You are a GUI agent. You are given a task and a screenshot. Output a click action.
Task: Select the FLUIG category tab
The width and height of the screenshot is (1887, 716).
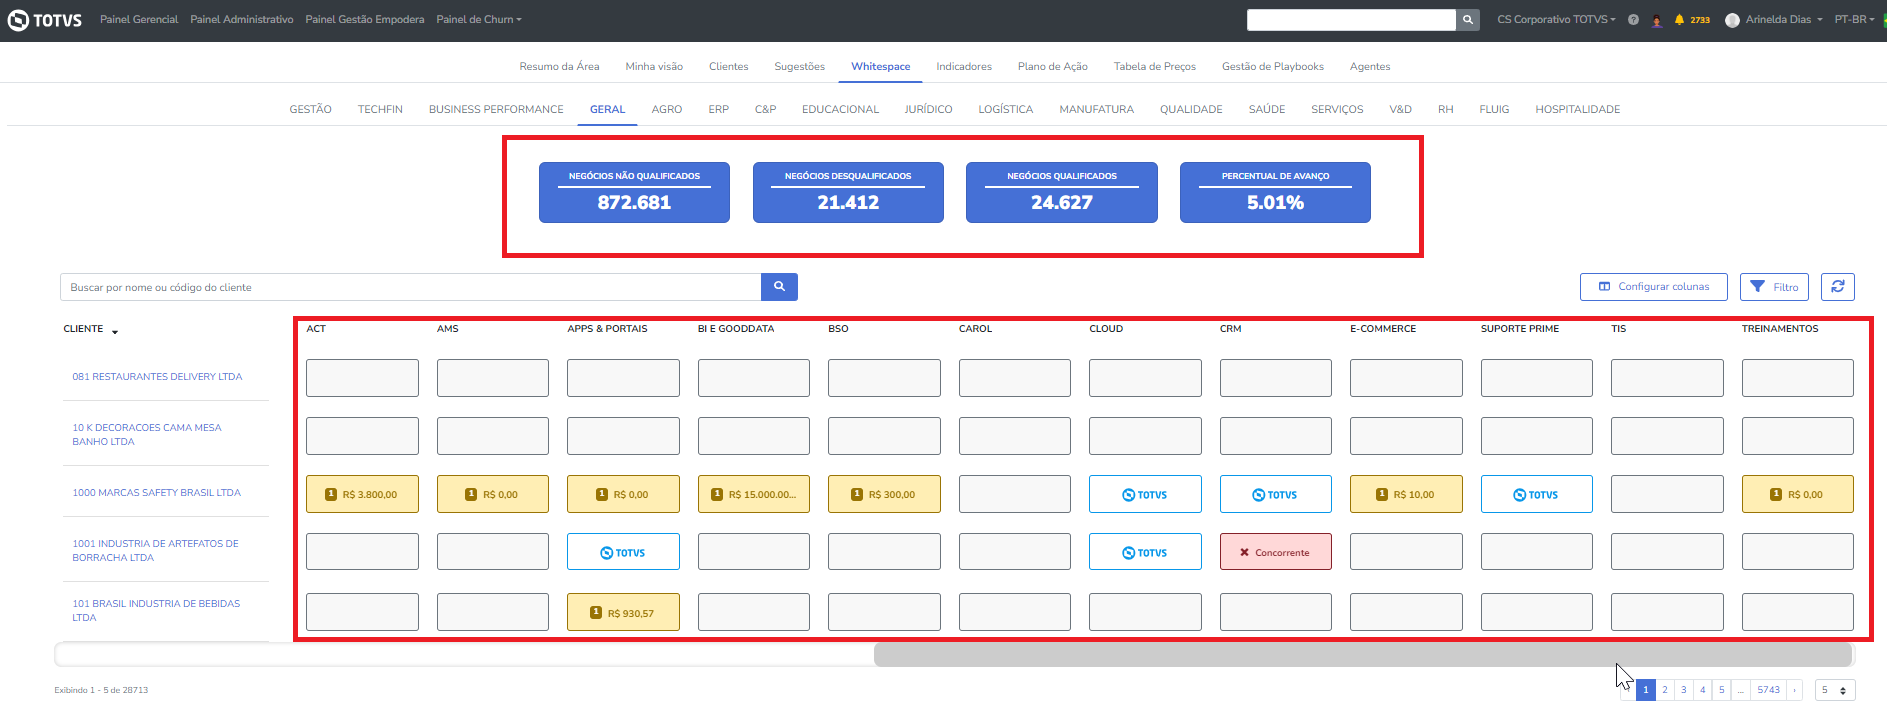[x=1494, y=110]
